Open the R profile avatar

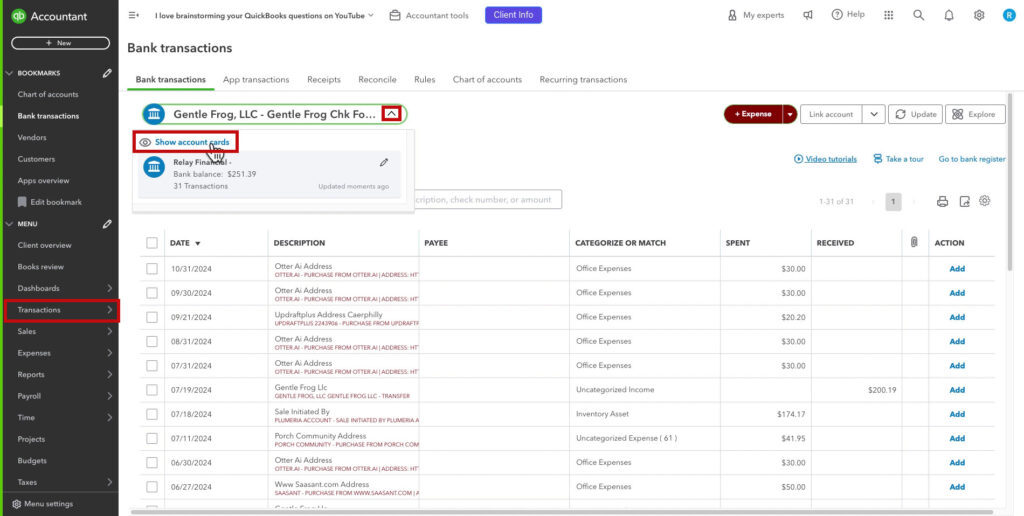coord(1009,15)
